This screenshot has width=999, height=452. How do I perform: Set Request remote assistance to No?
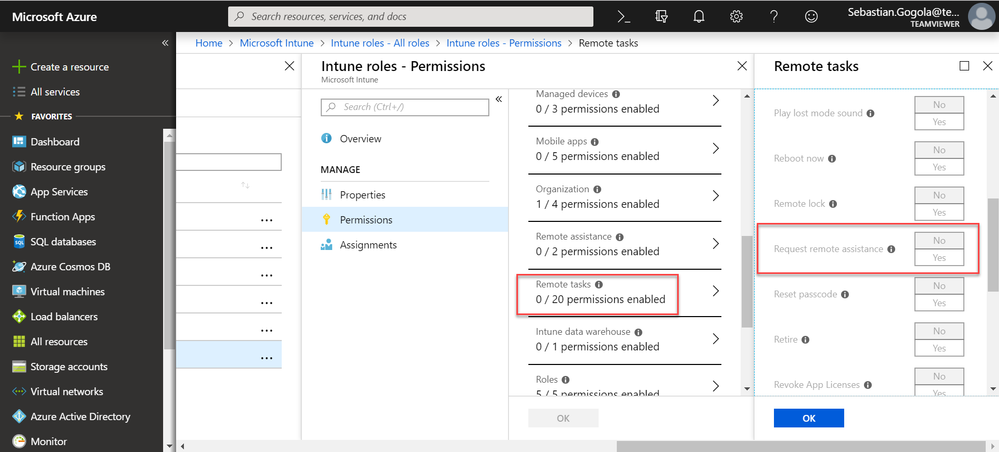(939, 240)
